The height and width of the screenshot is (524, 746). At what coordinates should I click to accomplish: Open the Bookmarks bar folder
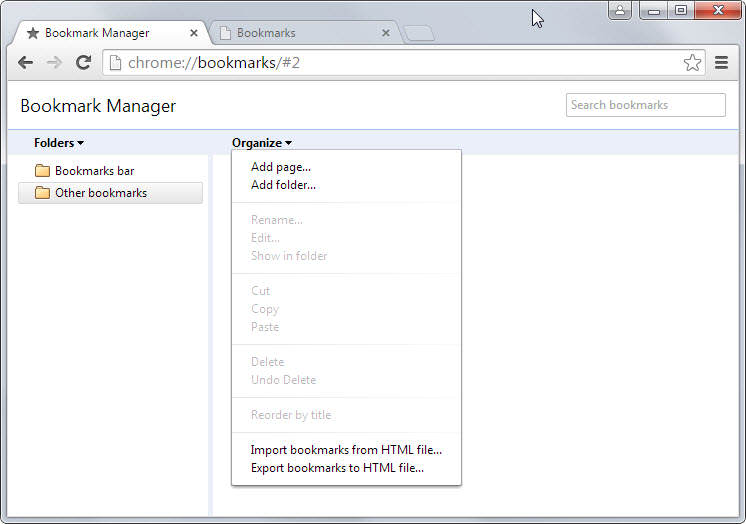coord(94,171)
